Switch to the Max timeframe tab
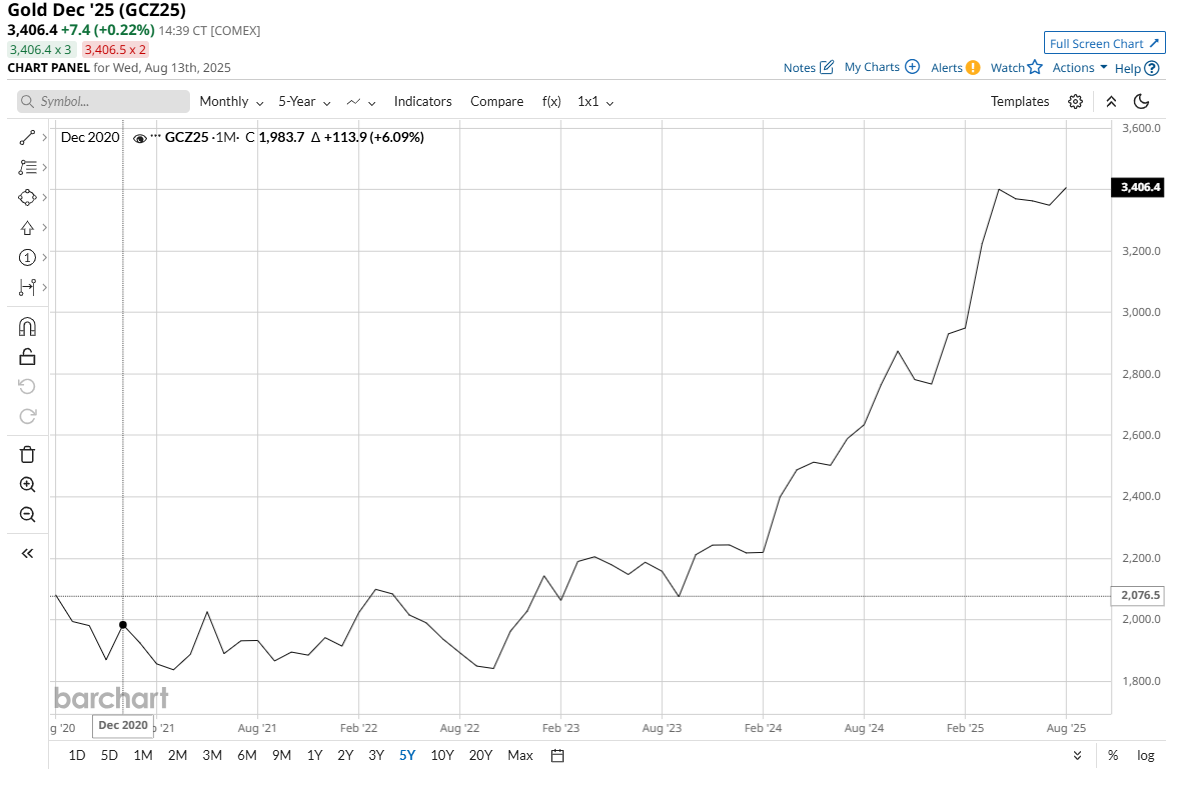Viewport: 1177px width, 785px height. (x=519, y=756)
